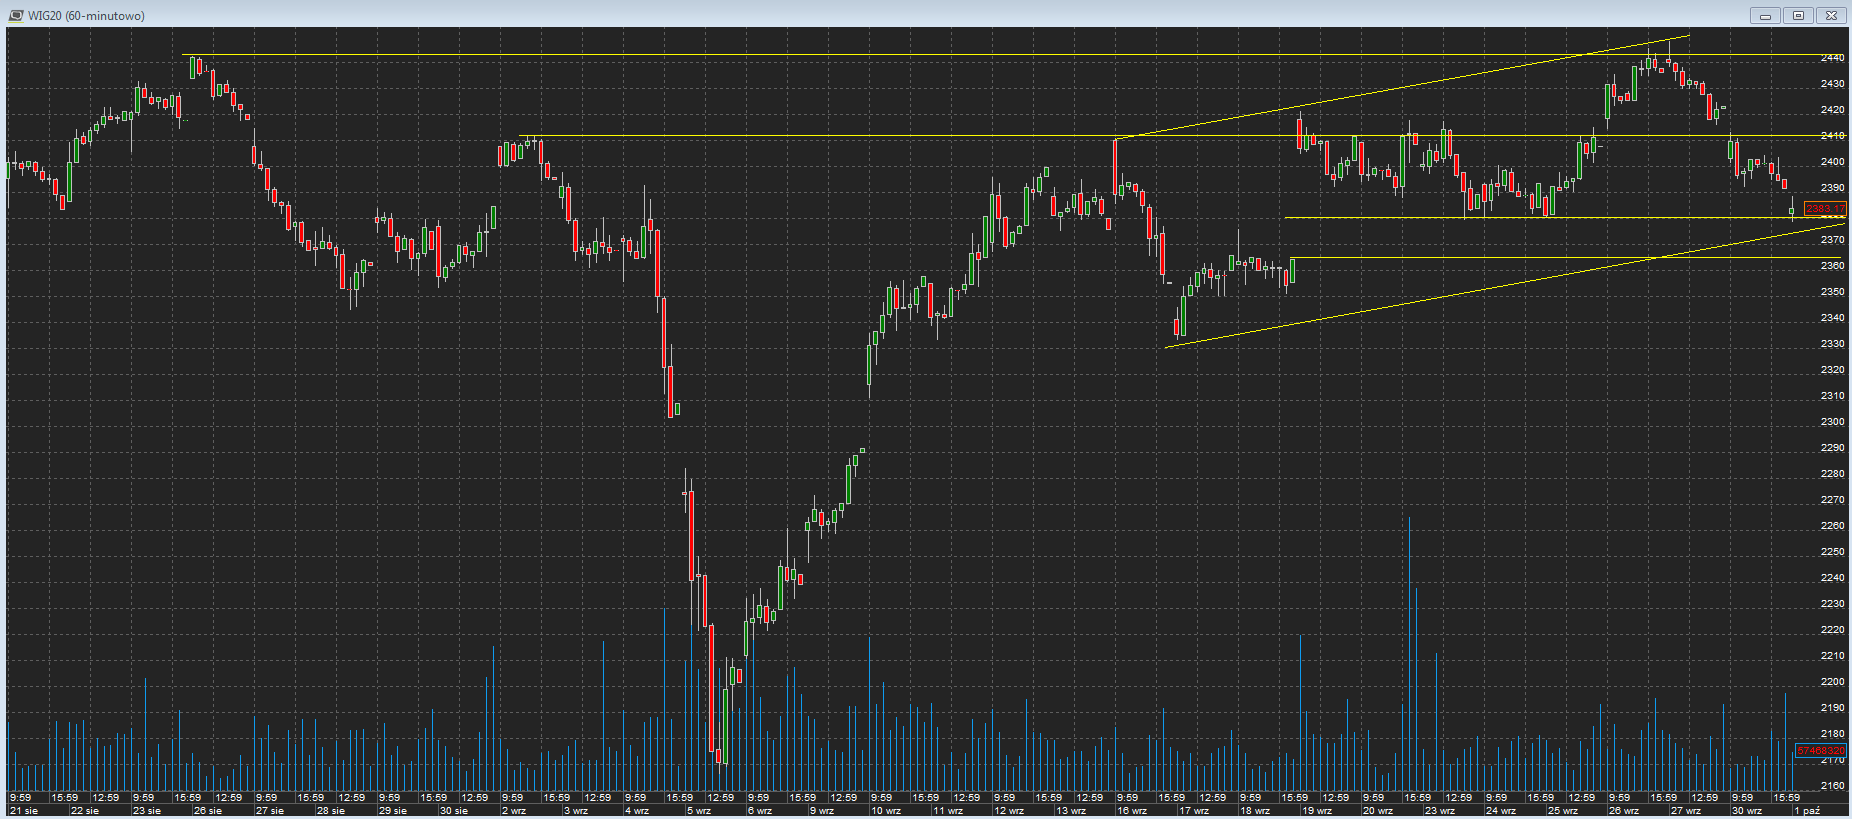Click the '26 sie' date label
This screenshot has width=1852, height=819.
point(208,811)
